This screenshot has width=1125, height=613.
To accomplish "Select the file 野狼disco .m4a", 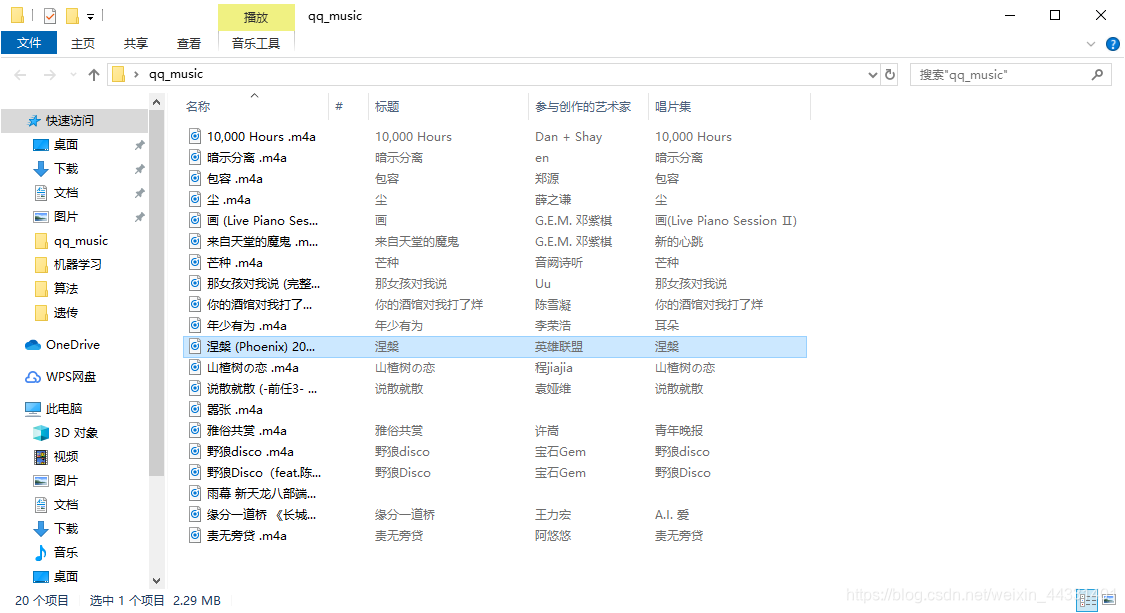I will pyautogui.click(x=250, y=451).
